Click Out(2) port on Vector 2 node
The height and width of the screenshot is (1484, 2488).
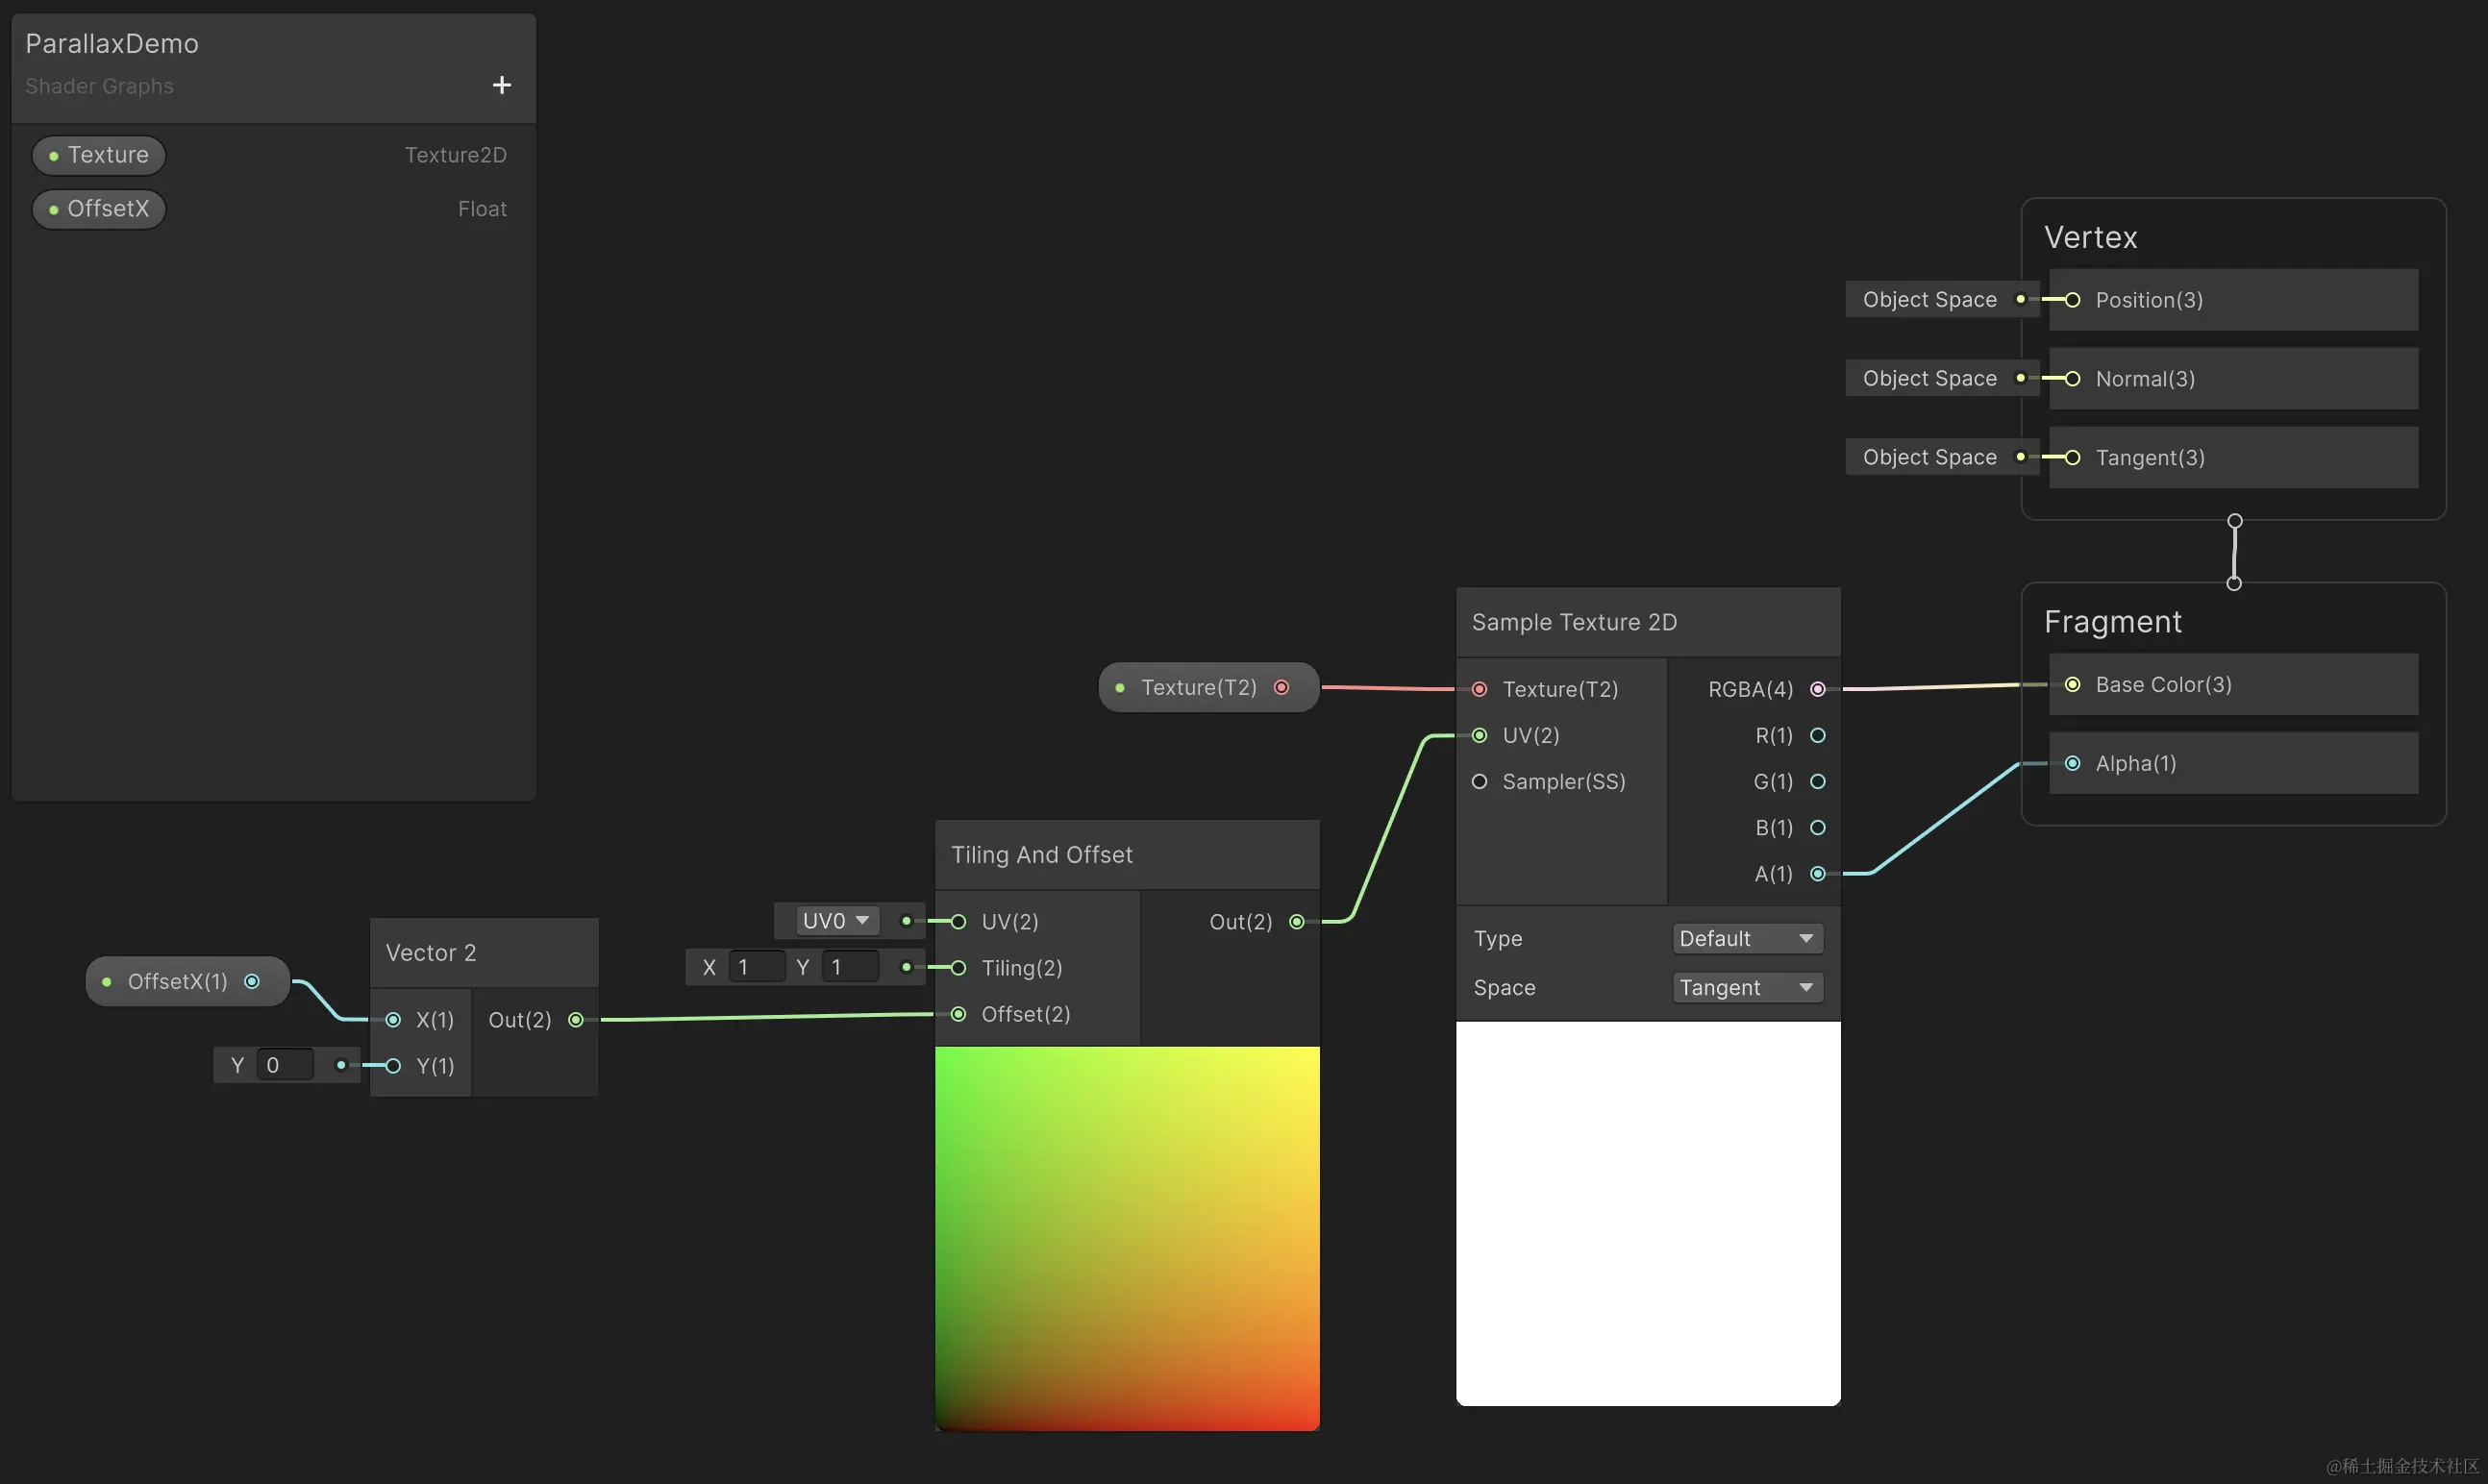576,1020
